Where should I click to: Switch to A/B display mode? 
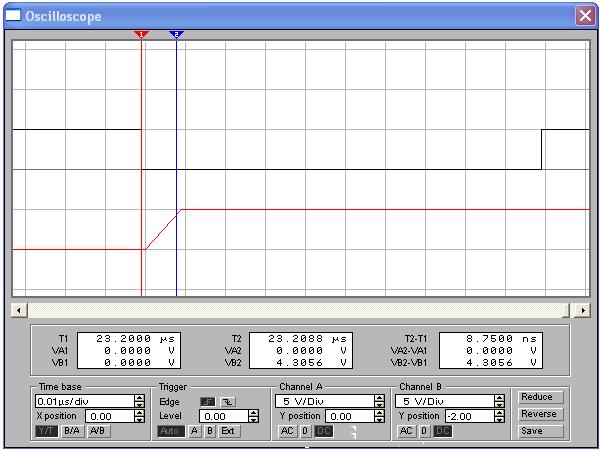tap(97, 431)
